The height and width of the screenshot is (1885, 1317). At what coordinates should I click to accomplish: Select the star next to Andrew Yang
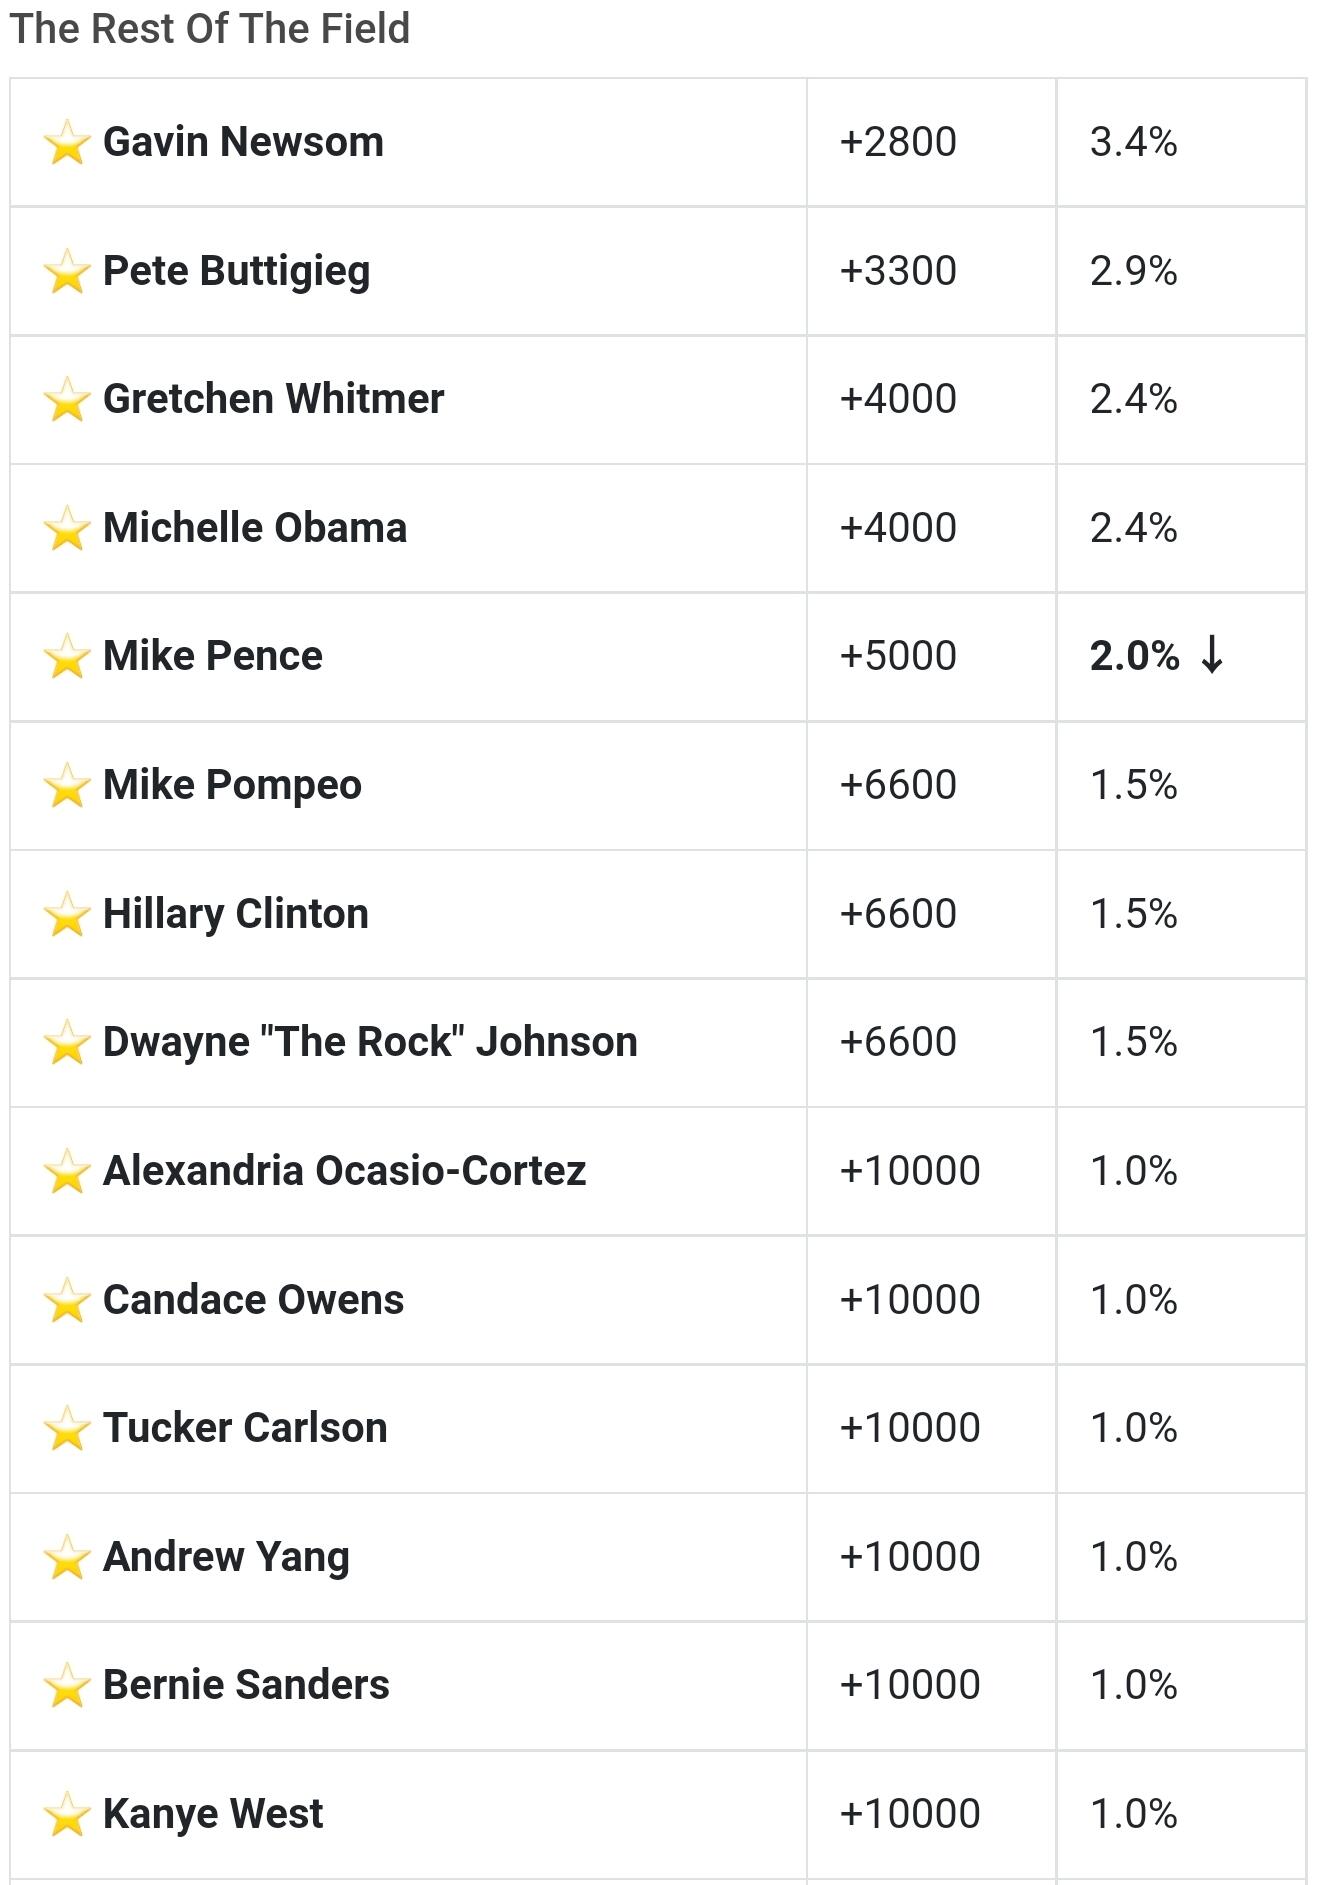[x=67, y=1558]
